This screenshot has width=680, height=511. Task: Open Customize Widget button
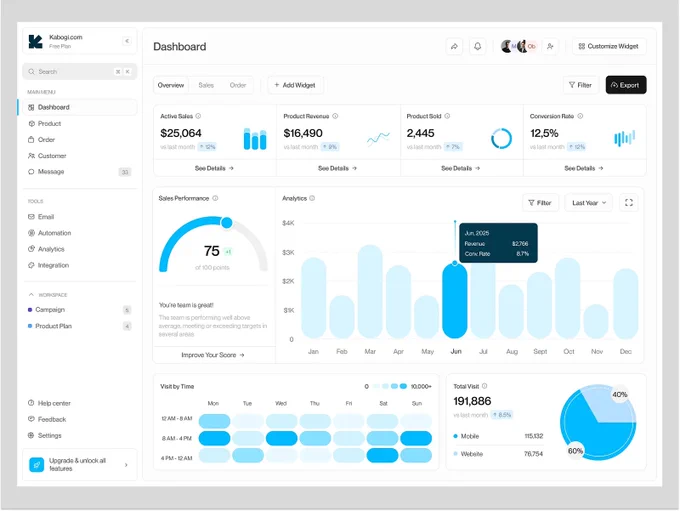[609, 46]
